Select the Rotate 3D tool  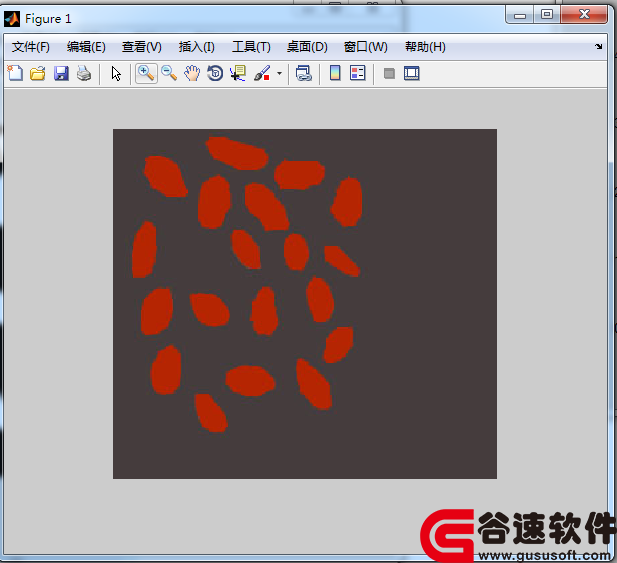[x=215, y=73]
